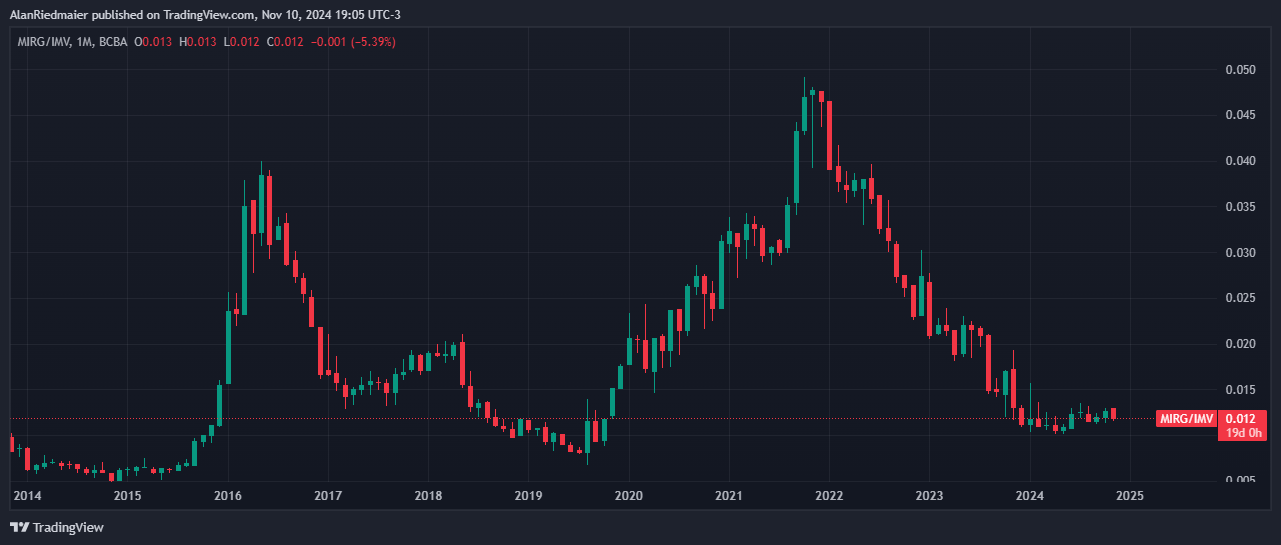Click the 19d 0h countdown label

pos(1243,433)
